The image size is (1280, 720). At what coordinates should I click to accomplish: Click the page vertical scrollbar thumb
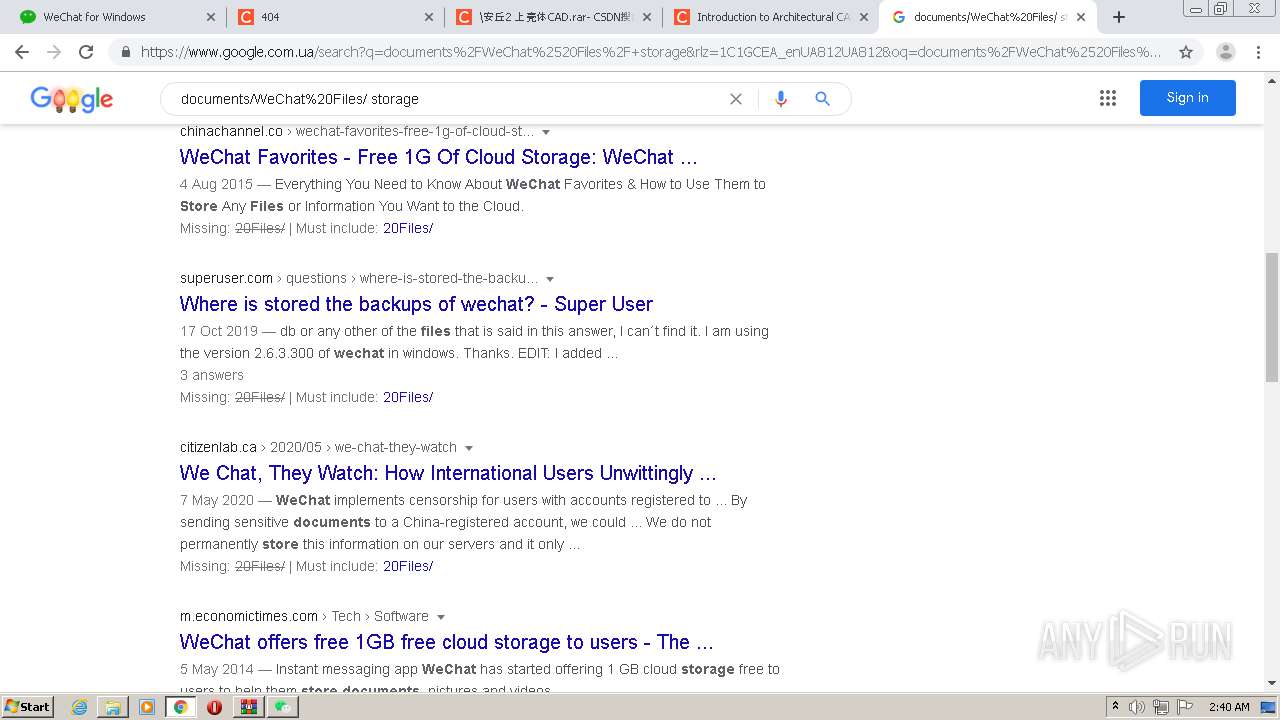tap(1271, 317)
